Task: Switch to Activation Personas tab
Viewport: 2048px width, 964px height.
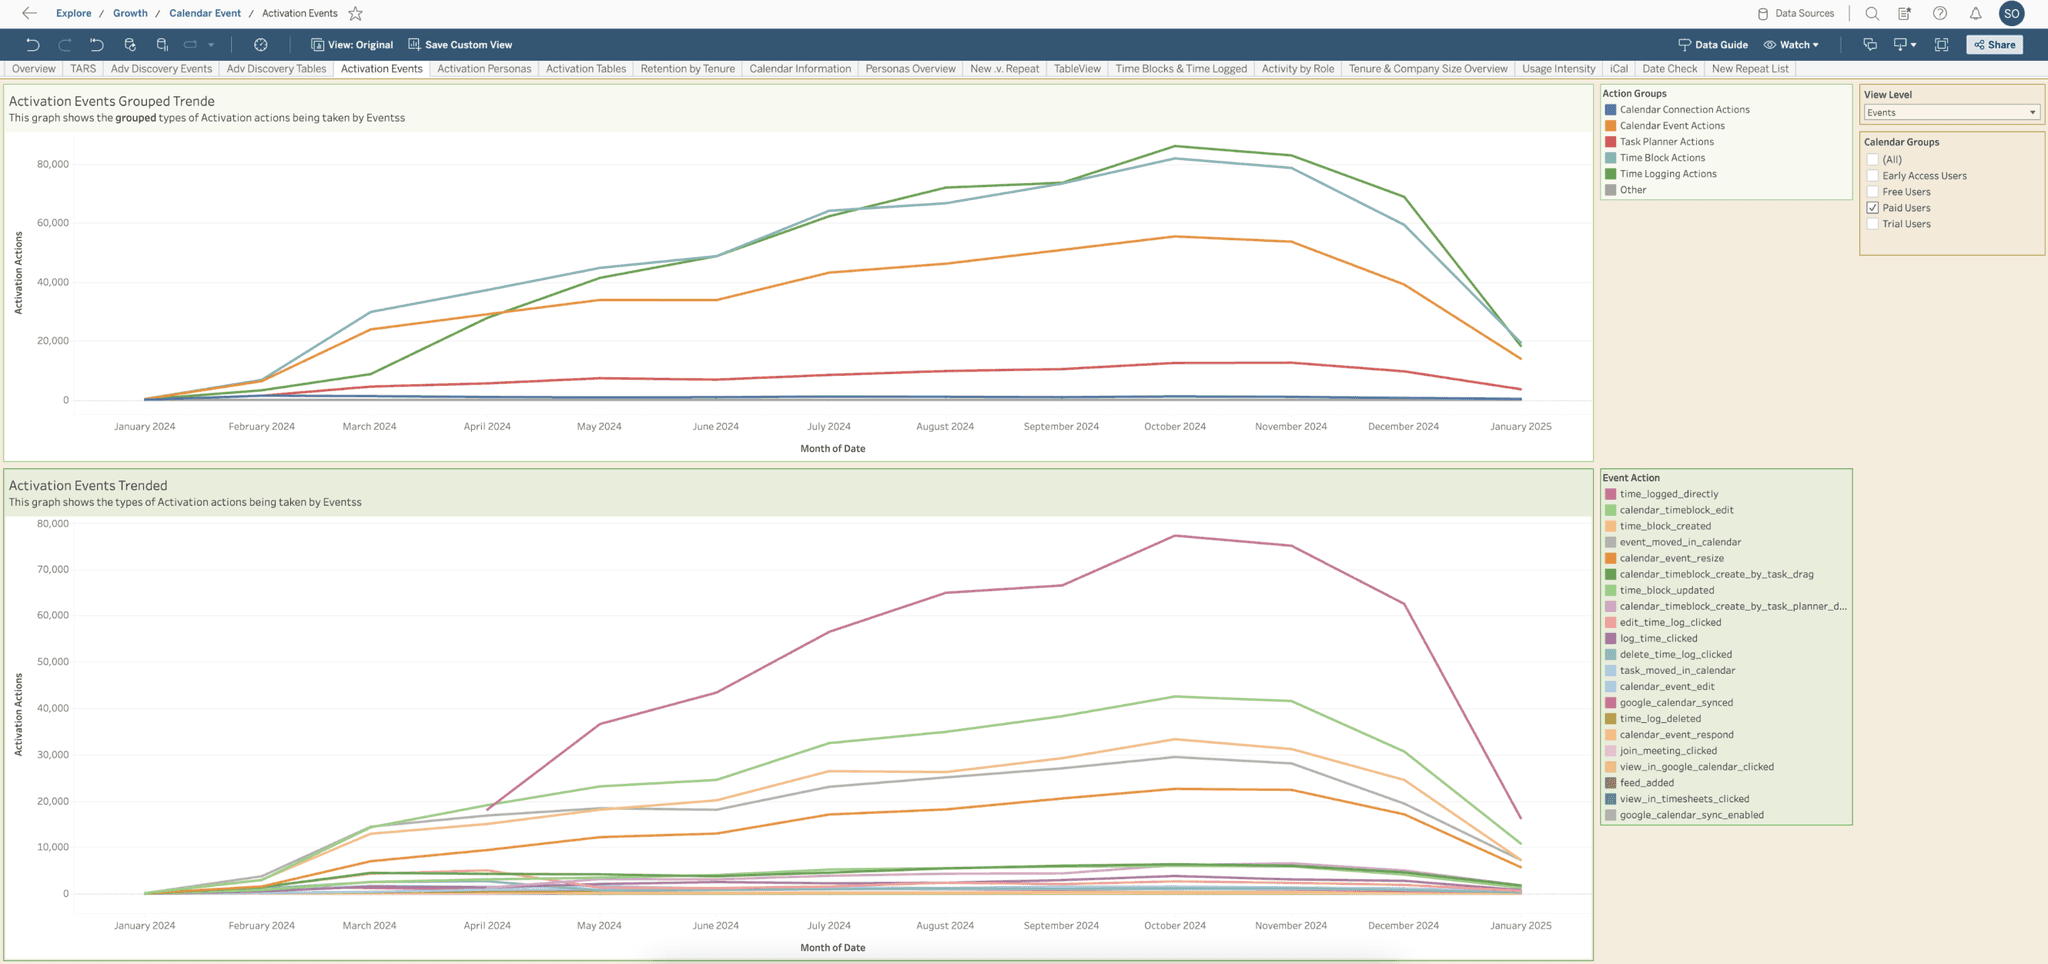Action: 484,69
